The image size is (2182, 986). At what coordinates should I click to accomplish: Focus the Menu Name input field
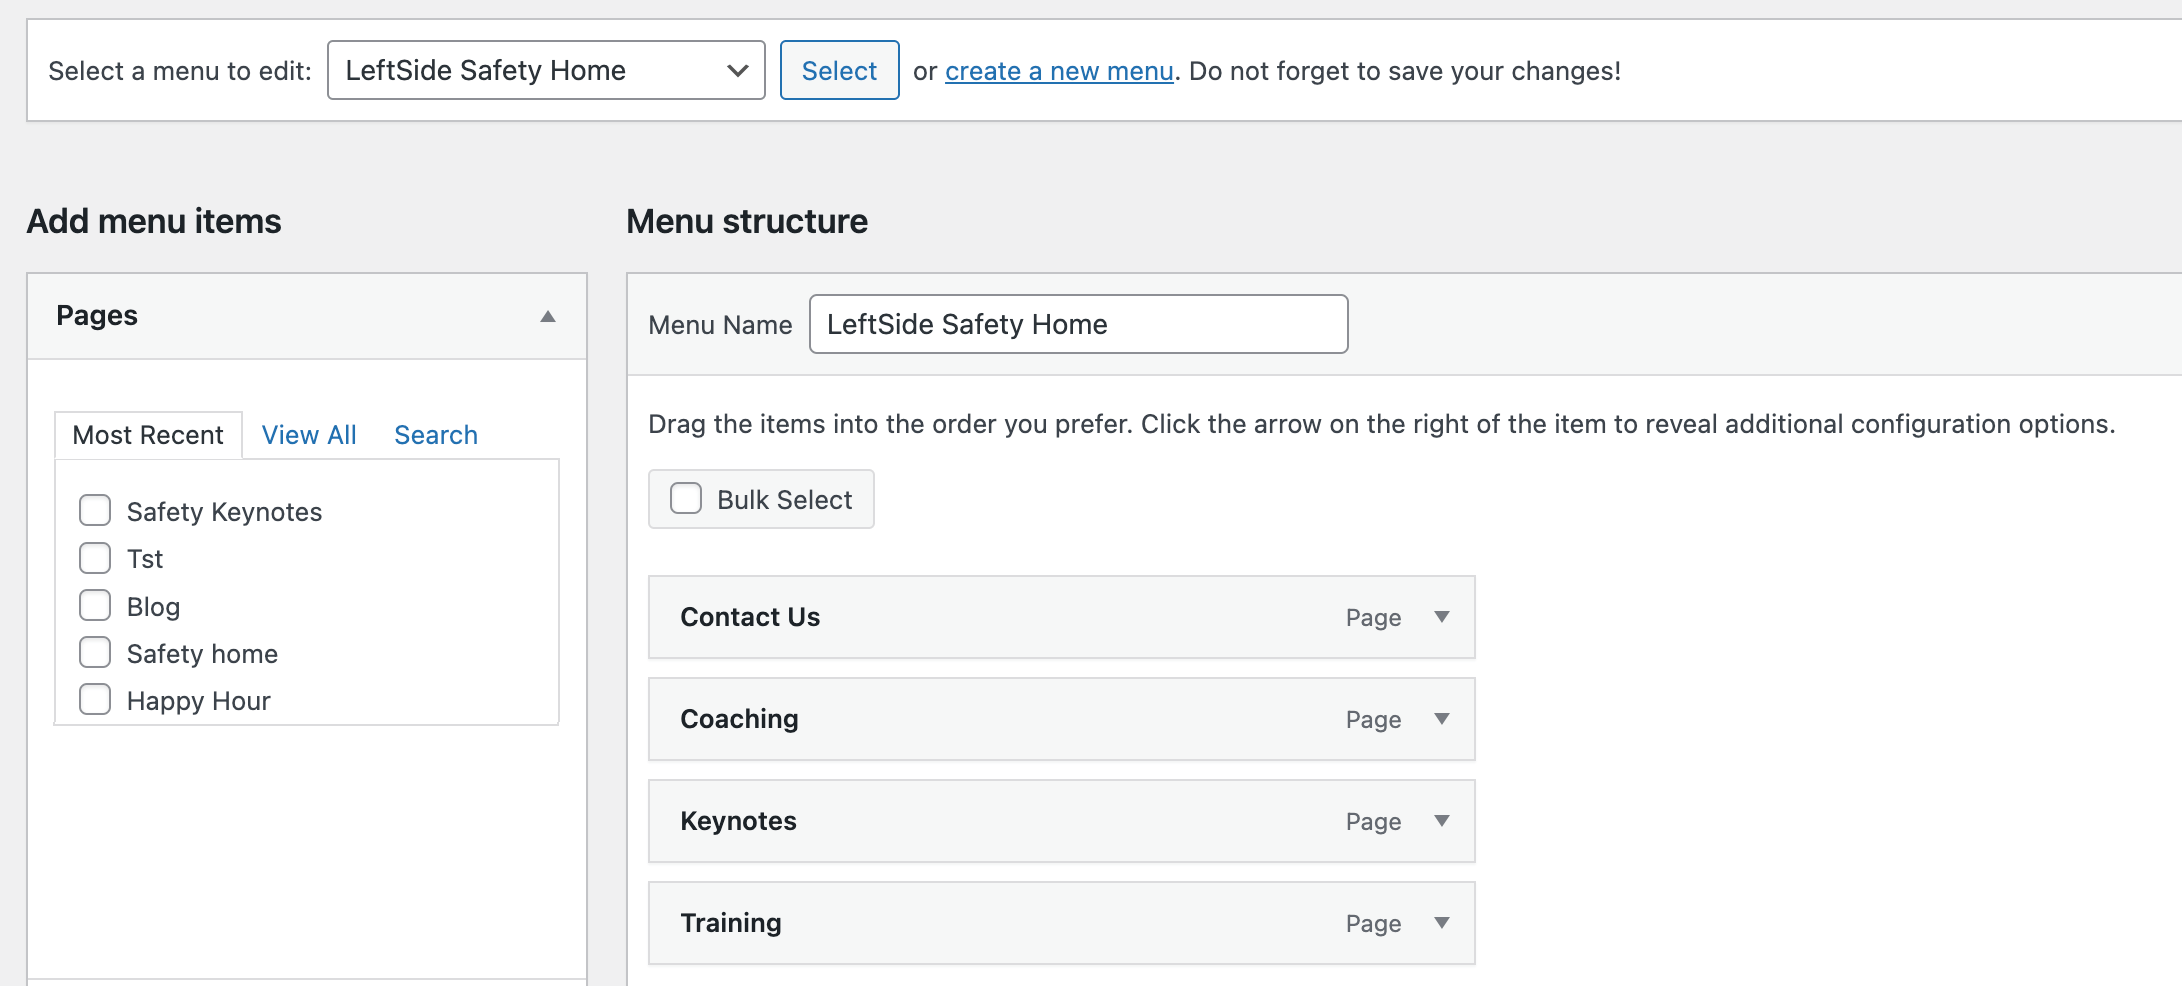click(1078, 324)
